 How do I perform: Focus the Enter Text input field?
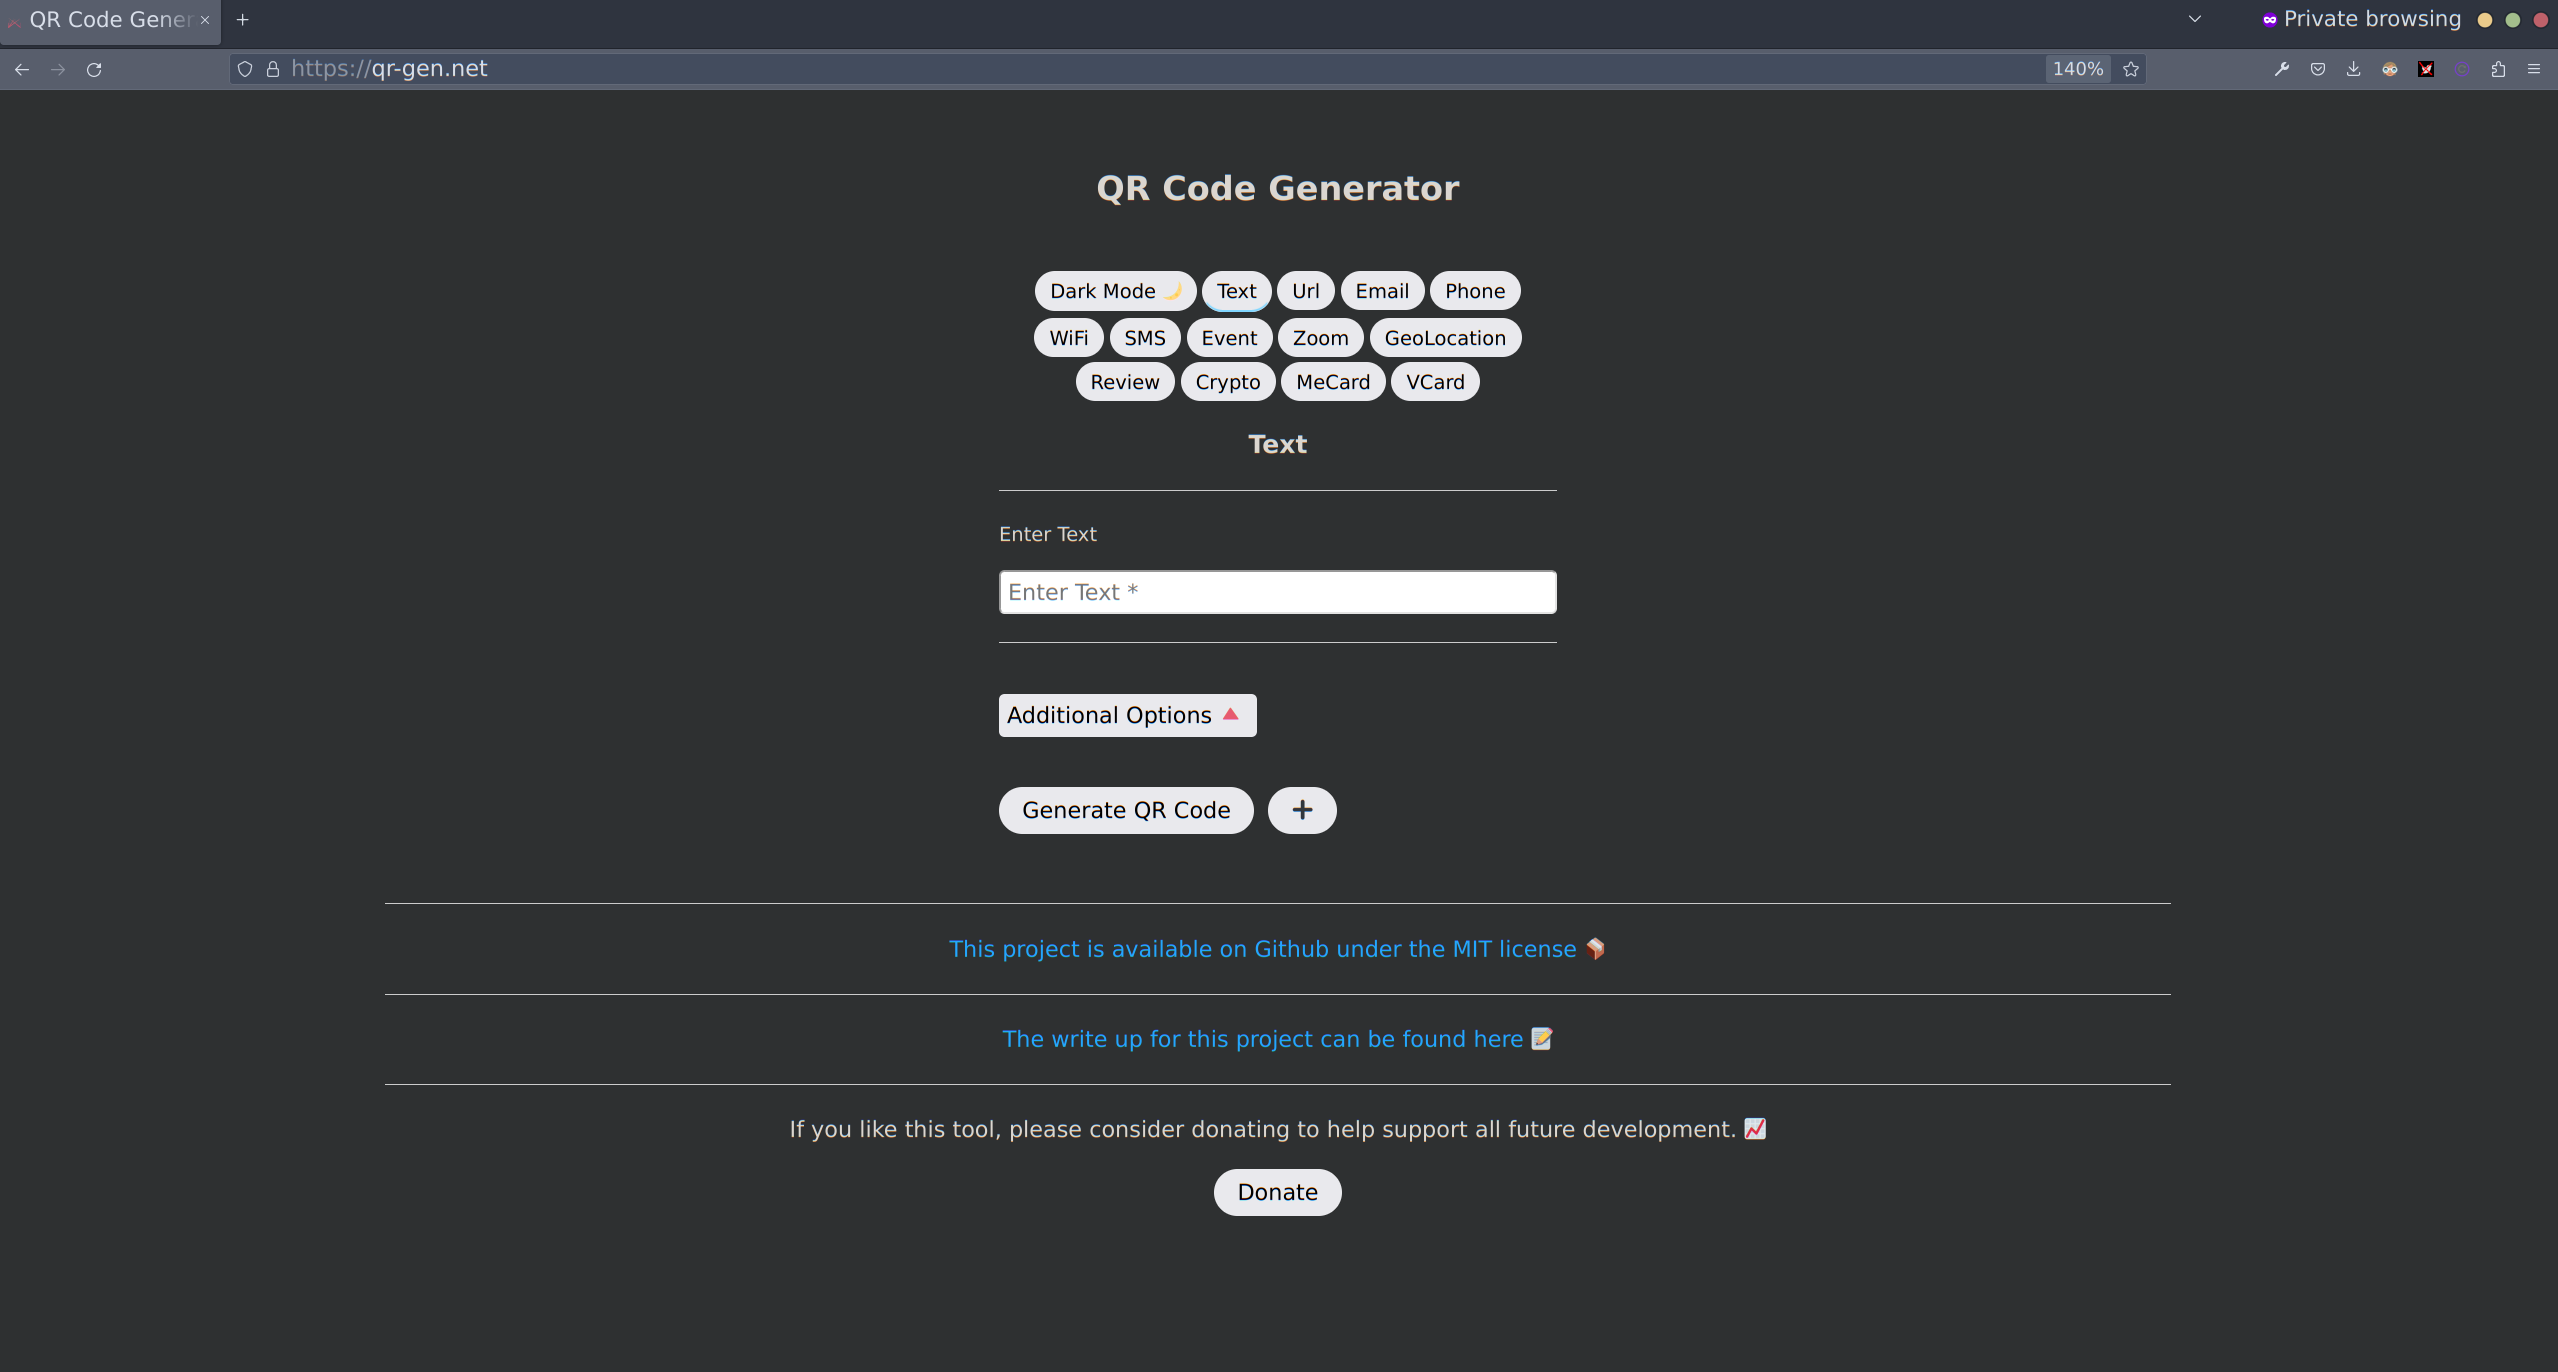click(1276, 592)
